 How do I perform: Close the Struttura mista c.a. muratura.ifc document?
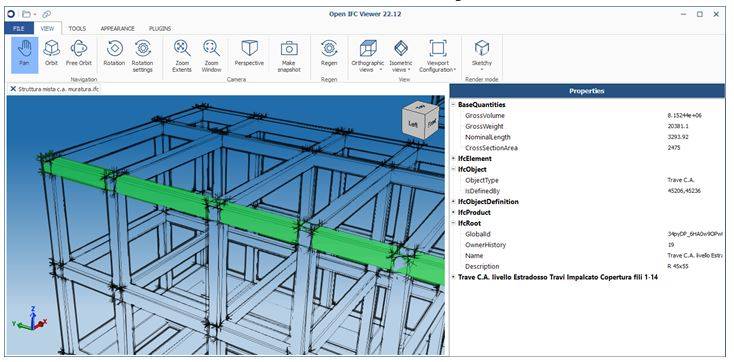click(x=13, y=89)
